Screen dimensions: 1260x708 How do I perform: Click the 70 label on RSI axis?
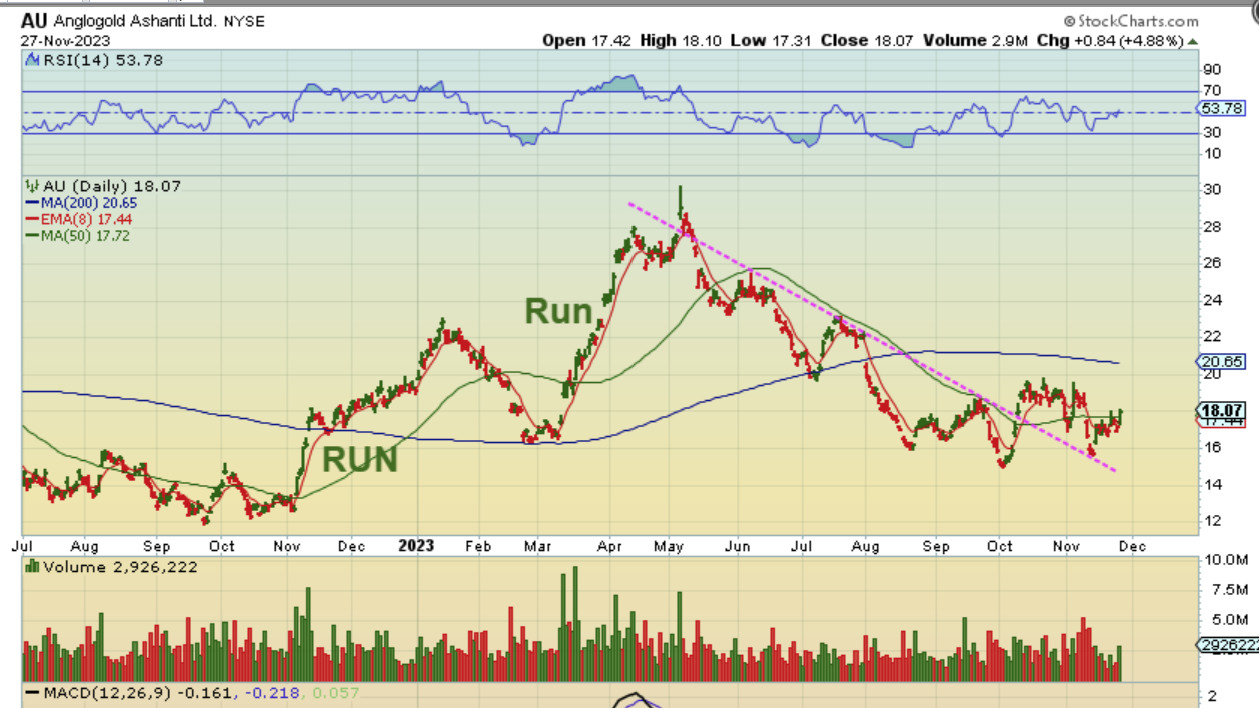[x=1213, y=90]
